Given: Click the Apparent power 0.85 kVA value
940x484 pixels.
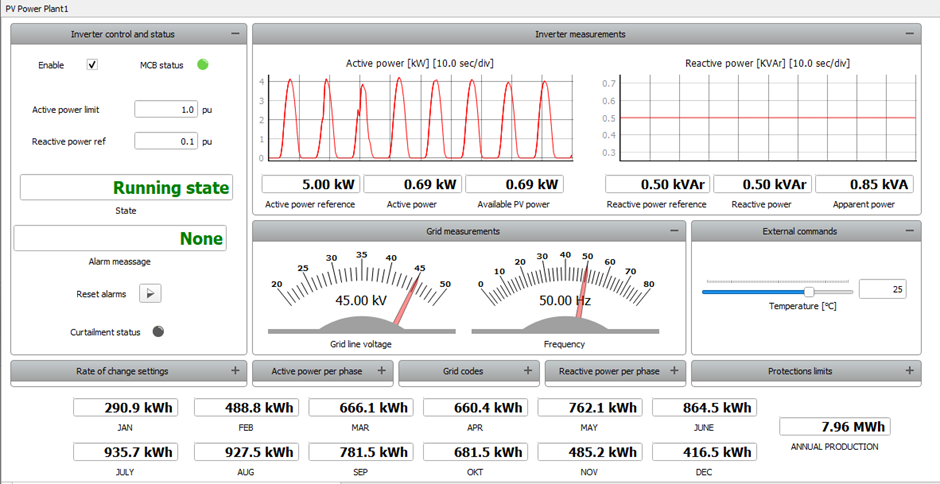Looking at the screenshot, I should click(x=864, y=184).
